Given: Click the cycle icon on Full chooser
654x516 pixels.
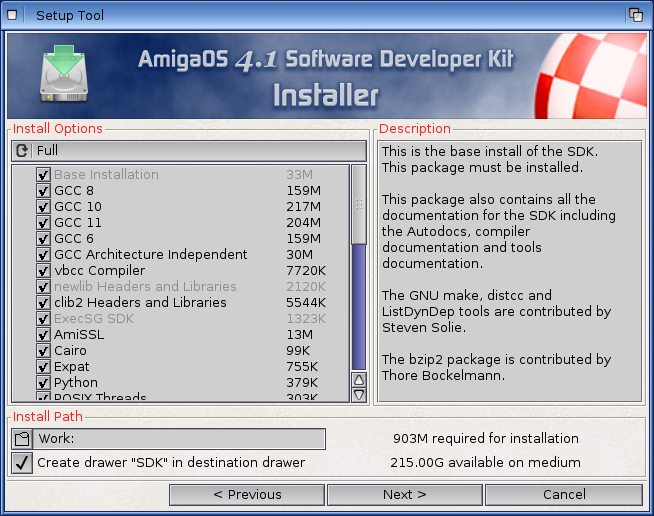Looking at the screenshot, I should click(x=22, y=150).
